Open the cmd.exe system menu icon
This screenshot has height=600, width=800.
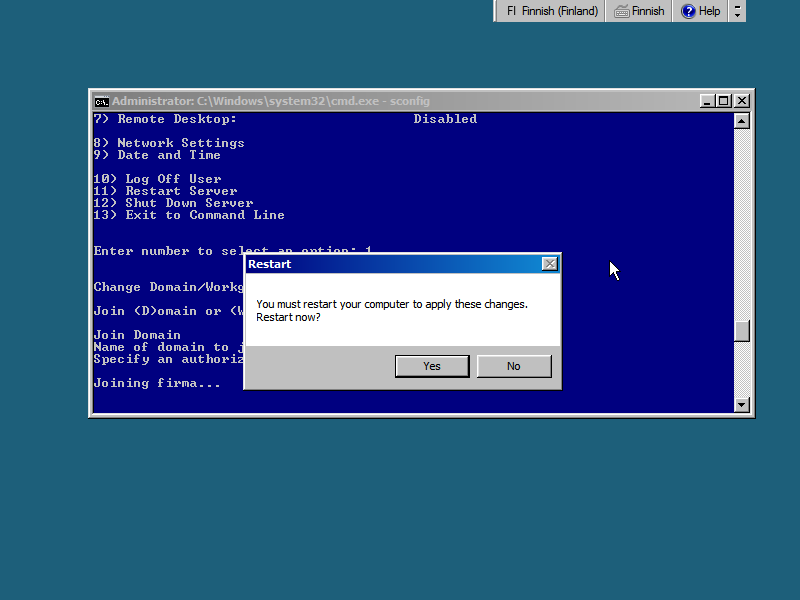101,101
